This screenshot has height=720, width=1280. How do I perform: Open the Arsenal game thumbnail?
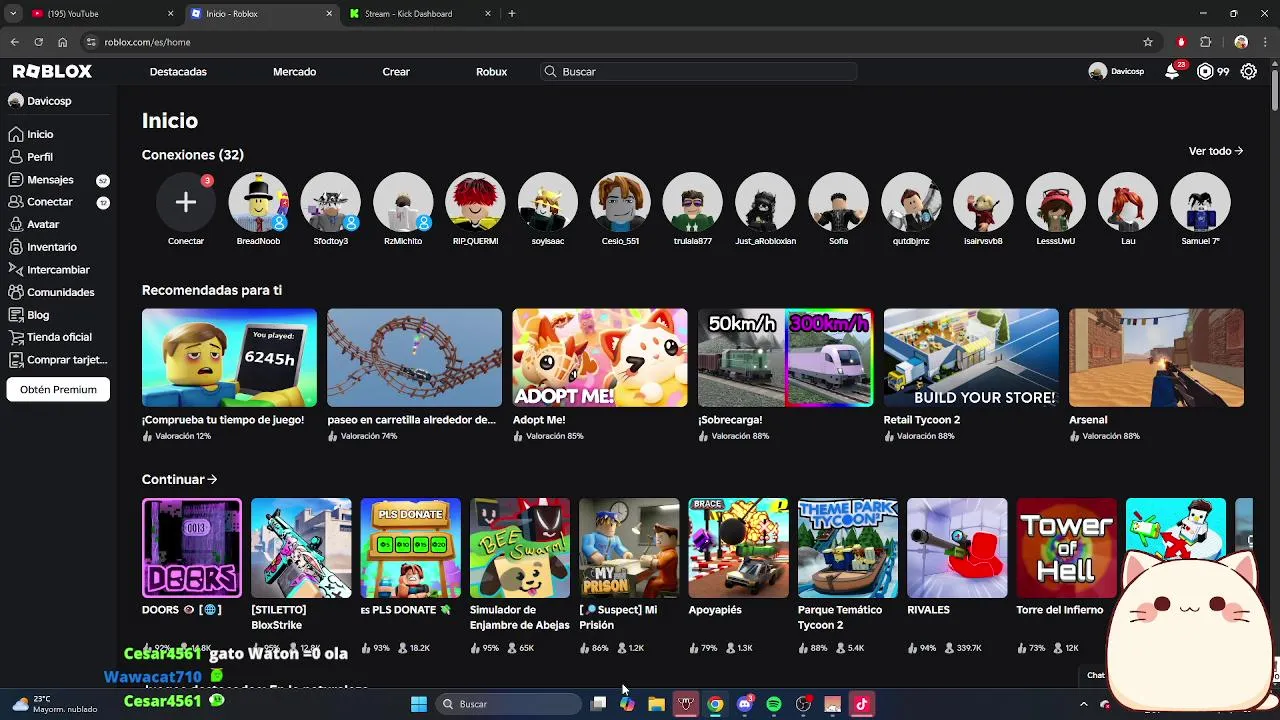click(x=1156, y=358)
